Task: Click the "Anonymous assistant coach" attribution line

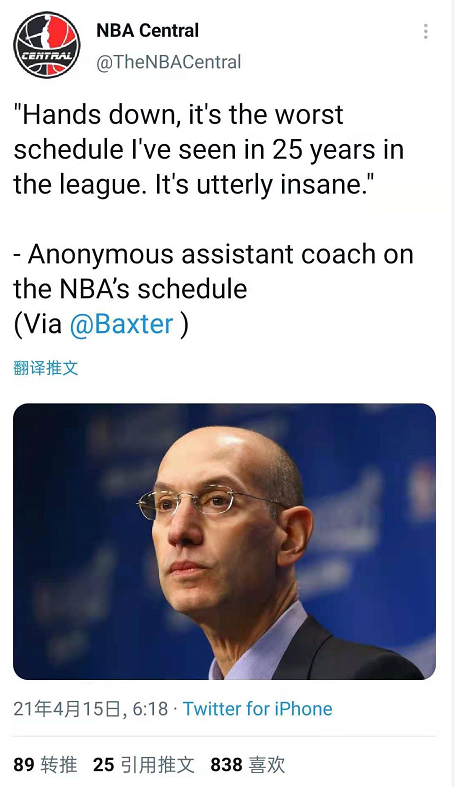Action: (213, 254)
